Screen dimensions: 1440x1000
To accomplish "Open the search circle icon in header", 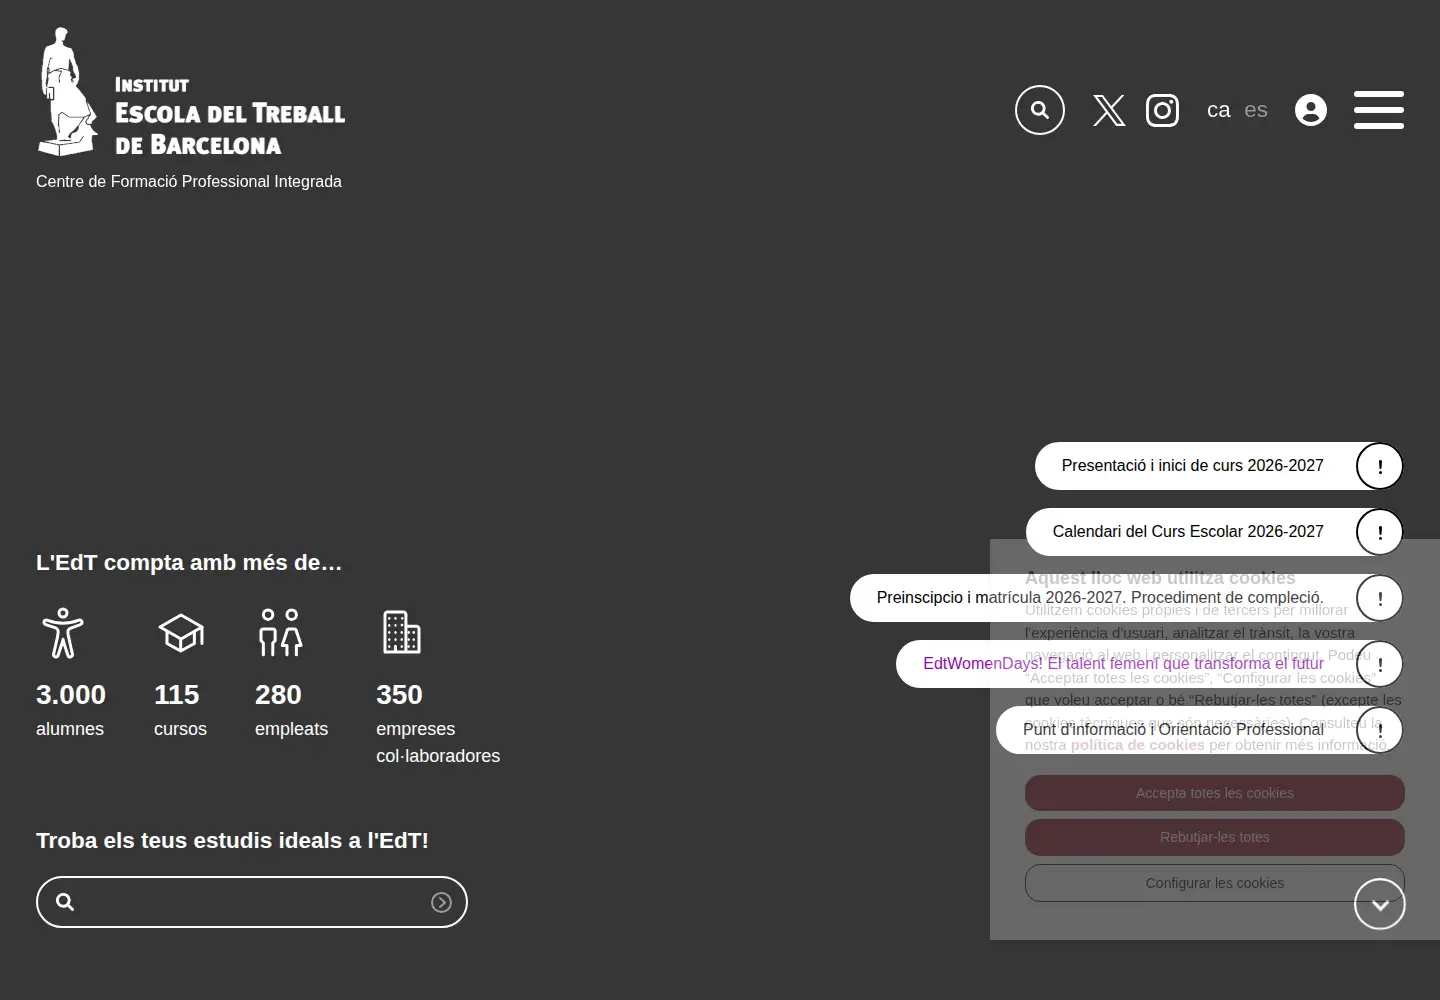I will click(1040, 110).
